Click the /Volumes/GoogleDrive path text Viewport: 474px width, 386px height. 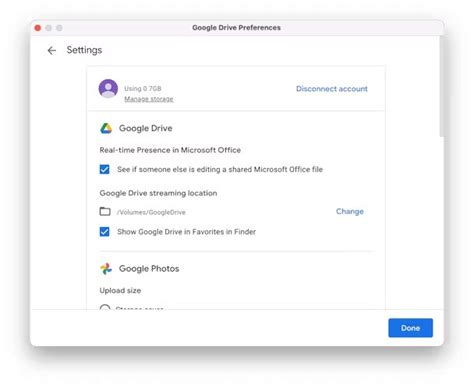(x=151, y=212)
